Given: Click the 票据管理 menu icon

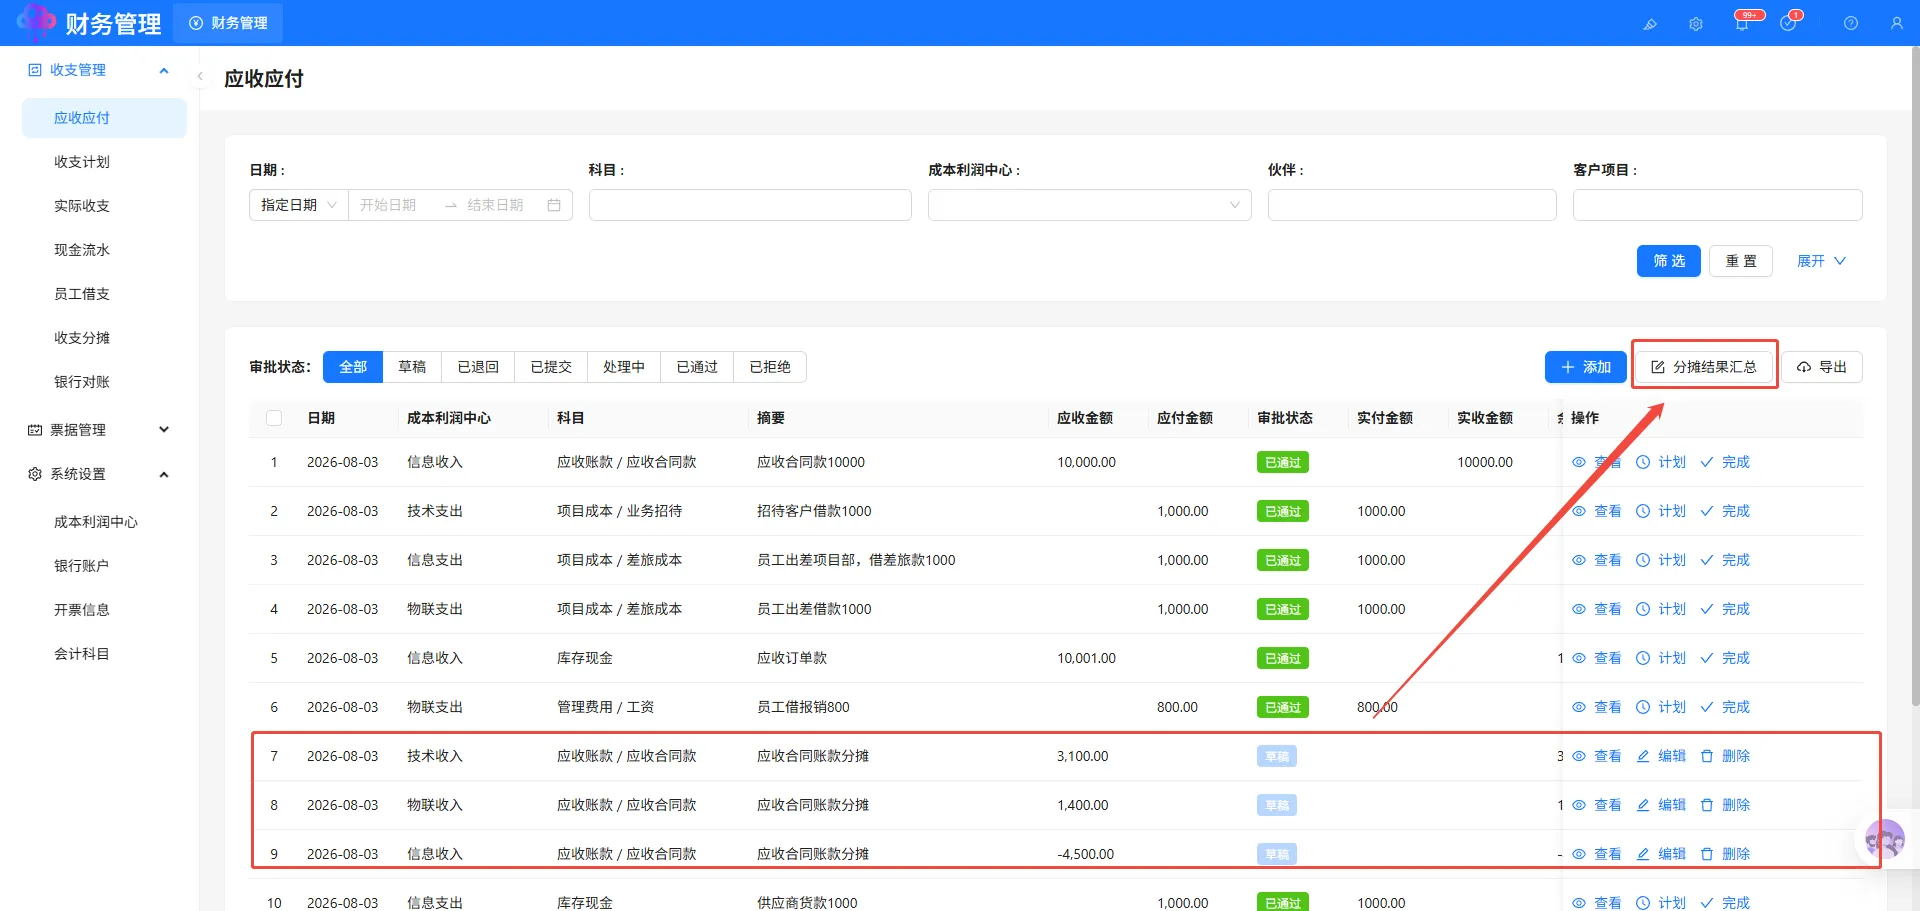Looking at the screenshot, I should [x=35, y=430].
